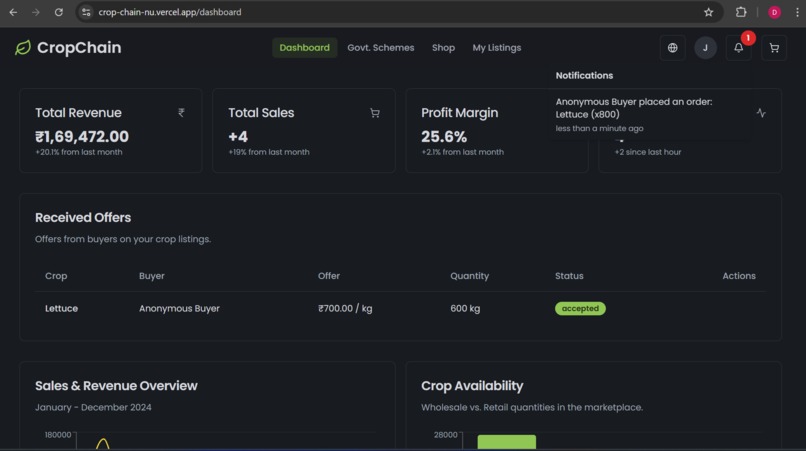The image size is (806, 451).
Task: Click the red notification count badge
Action: coord(748,38)
